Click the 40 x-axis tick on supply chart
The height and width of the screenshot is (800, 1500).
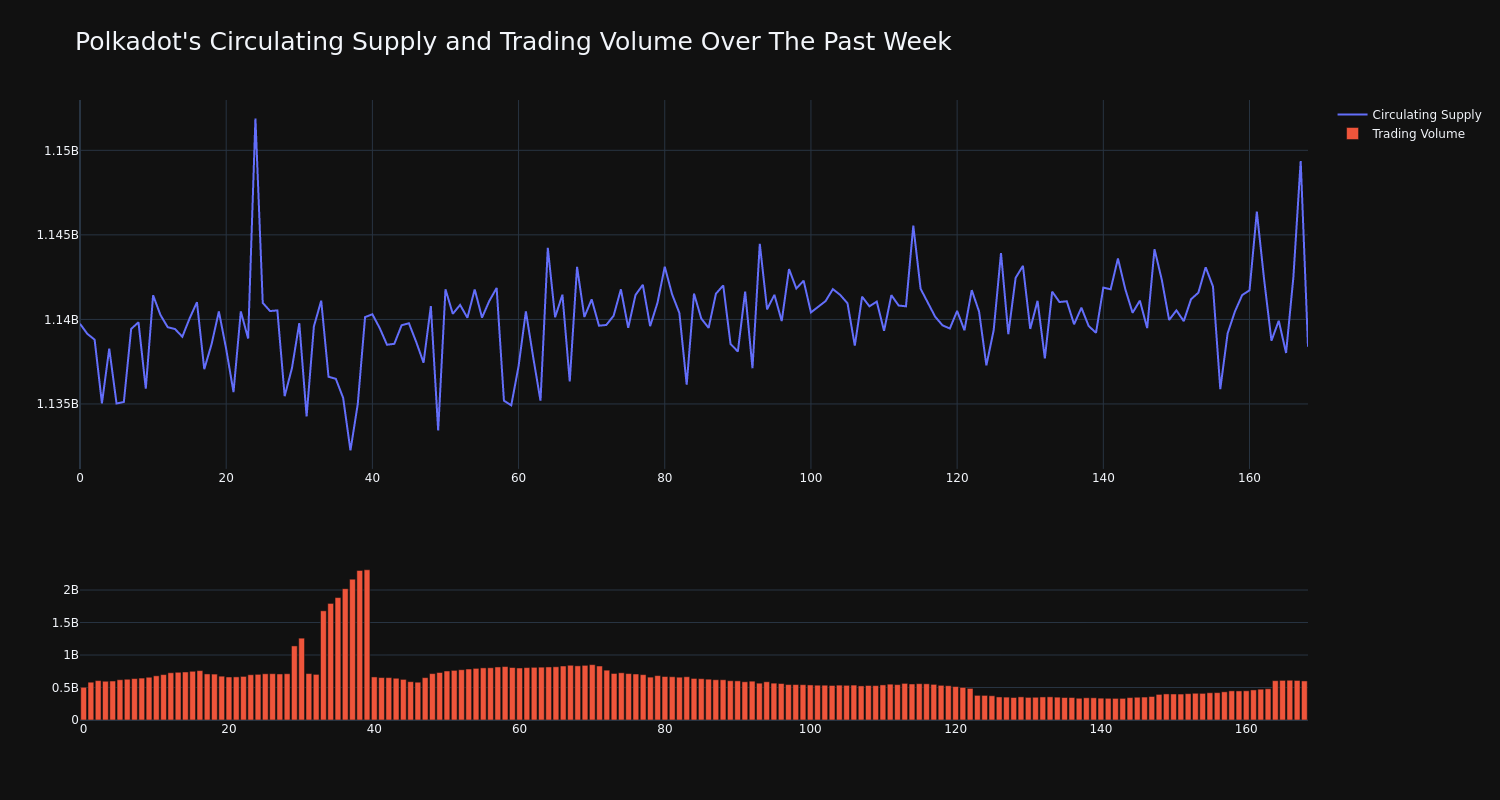pyautogui.click(x=372, y=478)
